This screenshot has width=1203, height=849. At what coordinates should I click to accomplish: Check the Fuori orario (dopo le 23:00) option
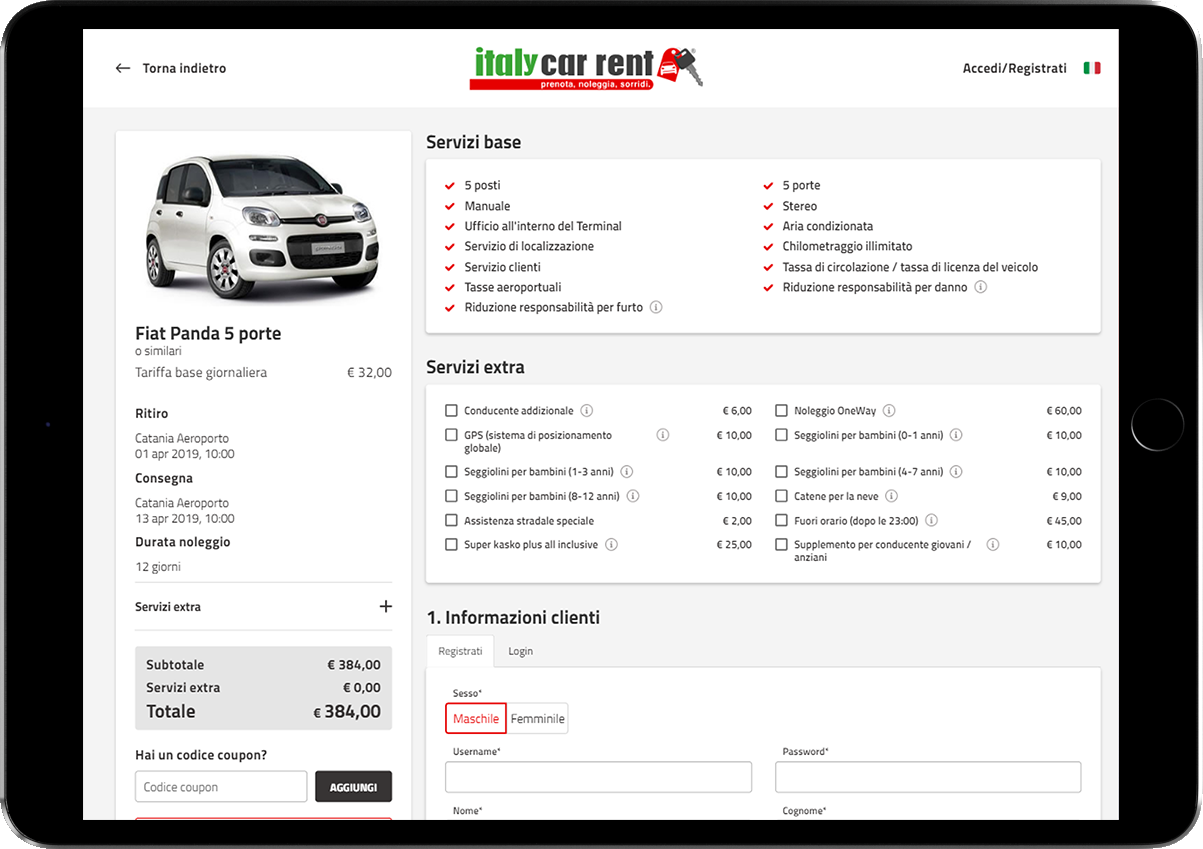(781, 521)
